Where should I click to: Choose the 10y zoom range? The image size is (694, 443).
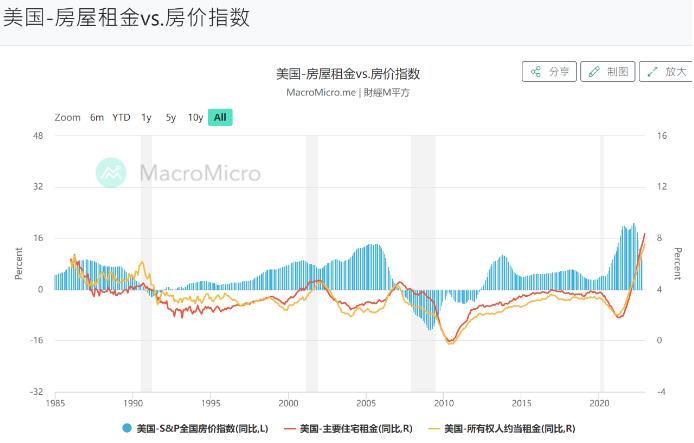click(x=195, y=117)
